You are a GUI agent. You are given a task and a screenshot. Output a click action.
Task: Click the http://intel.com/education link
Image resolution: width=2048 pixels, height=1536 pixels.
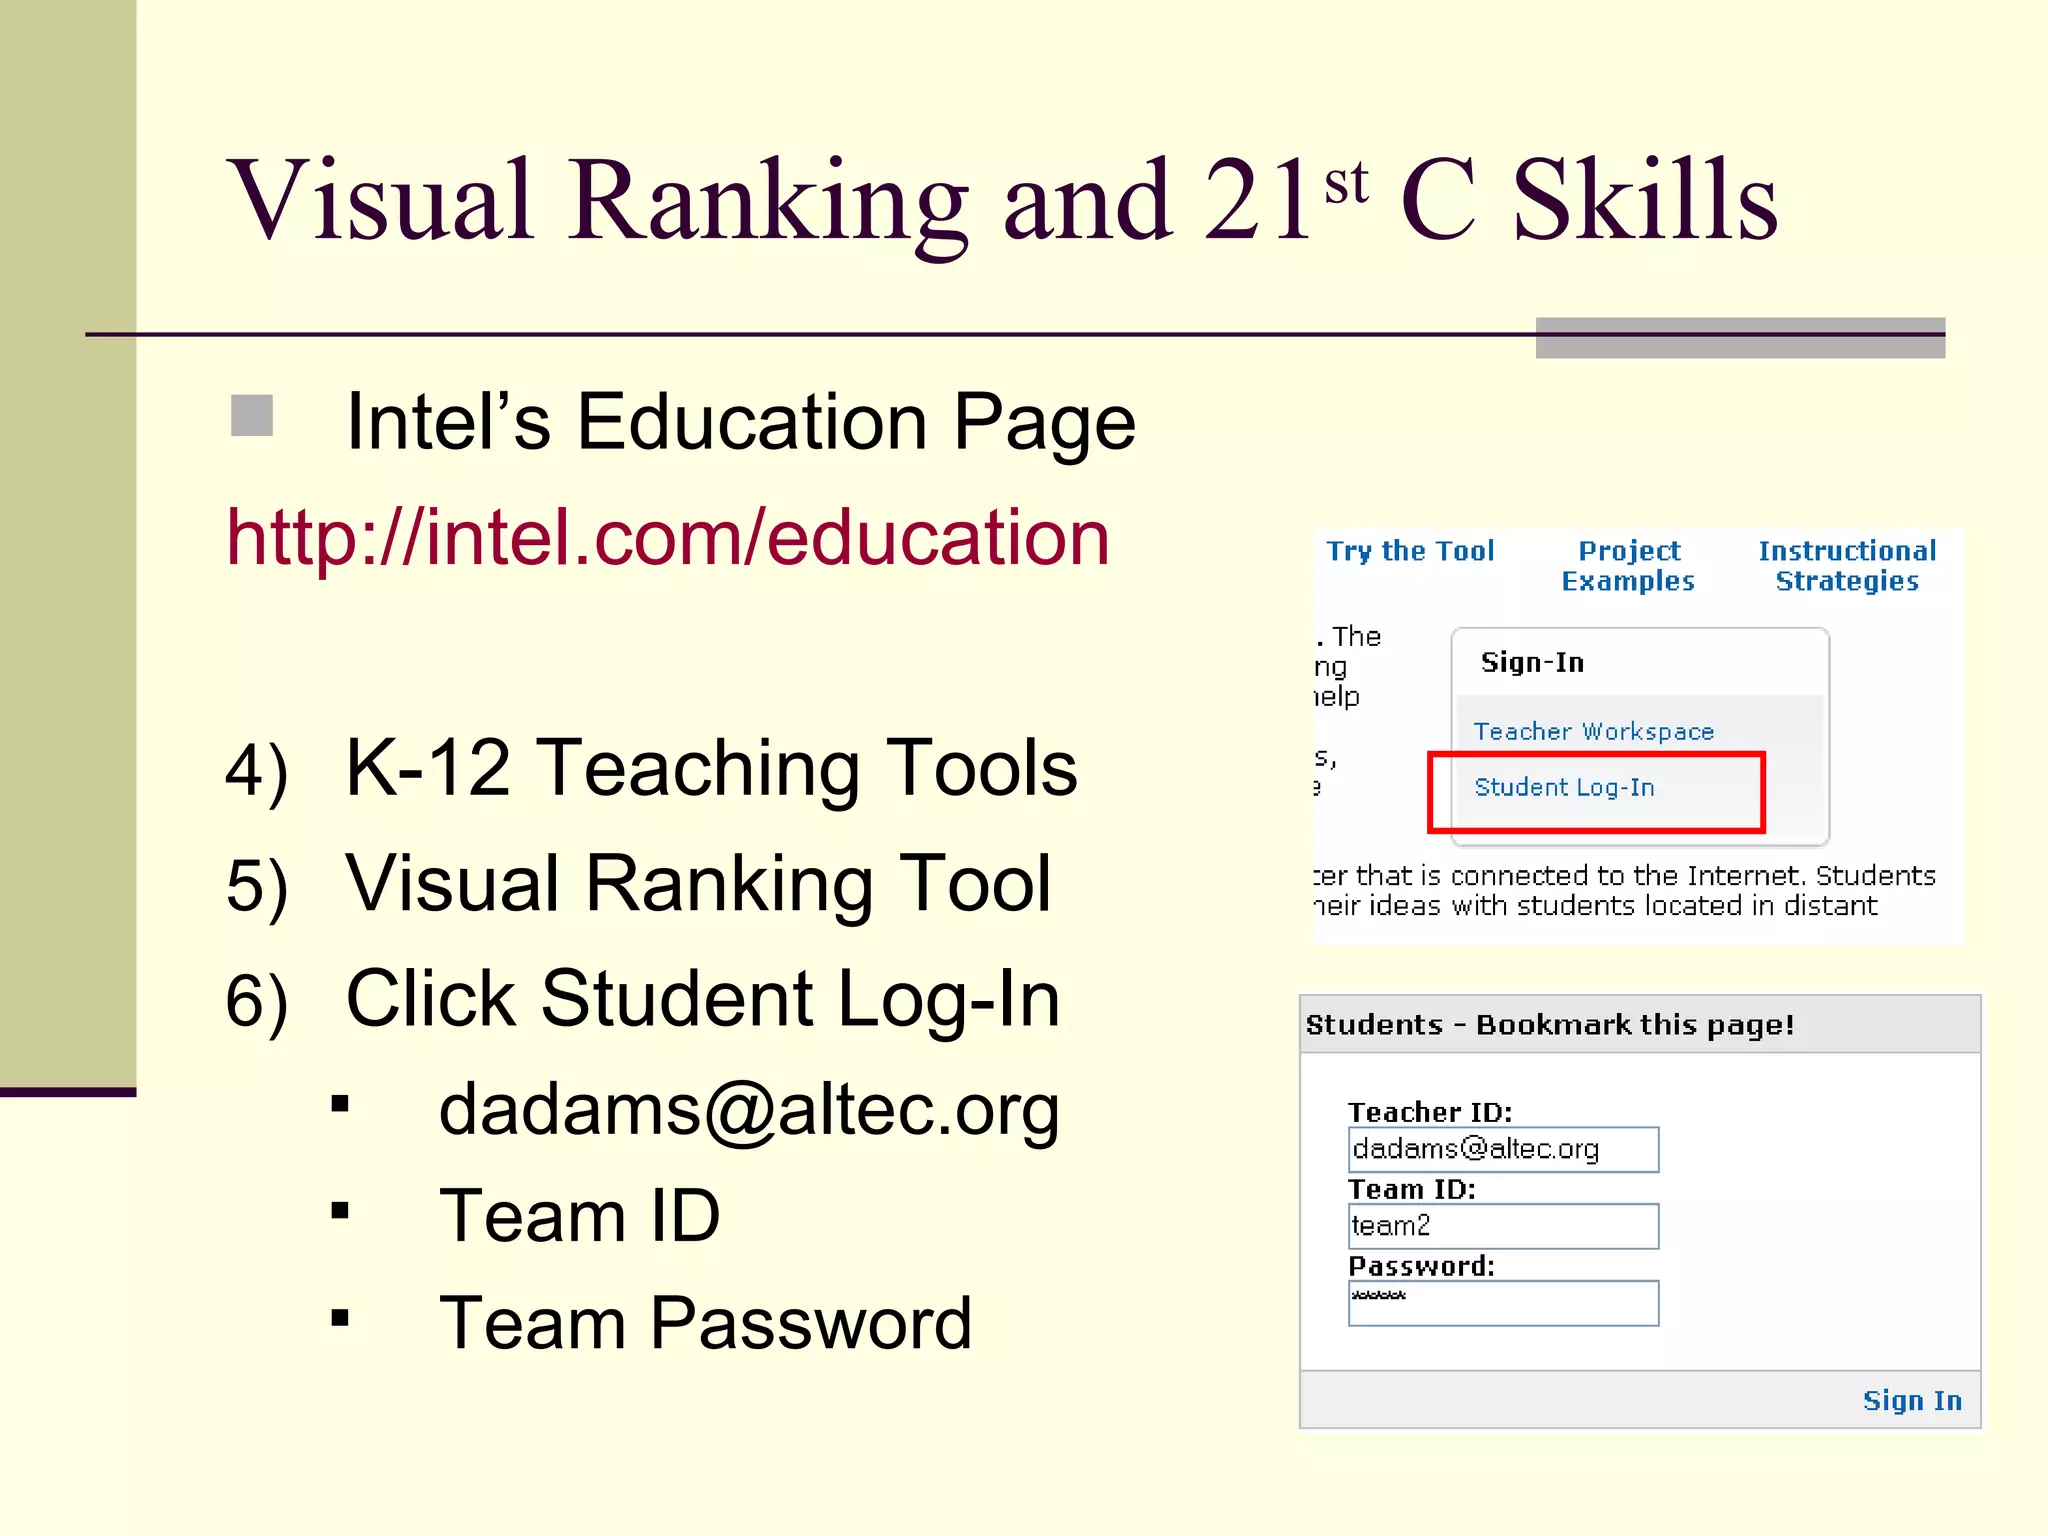(x=668, y=538)
